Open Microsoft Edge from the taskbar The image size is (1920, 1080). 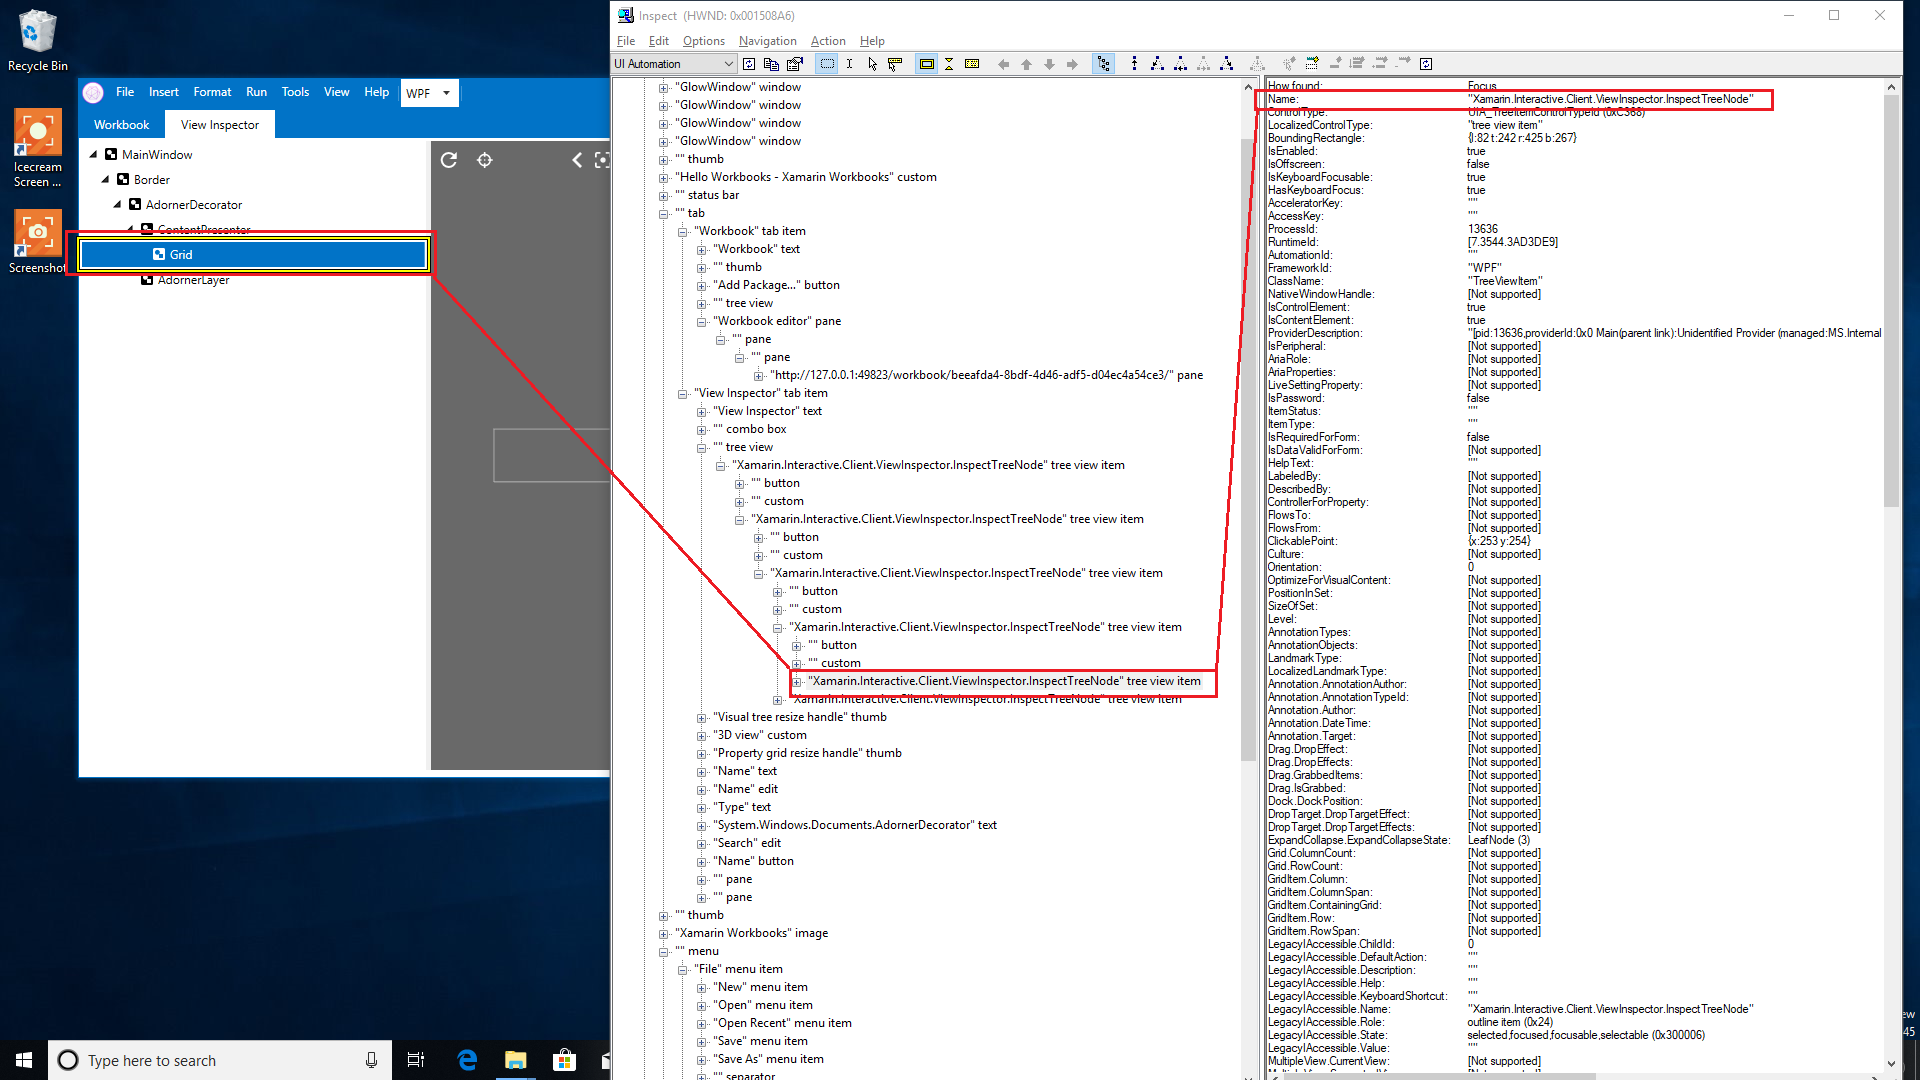[x=467, y=1060]
